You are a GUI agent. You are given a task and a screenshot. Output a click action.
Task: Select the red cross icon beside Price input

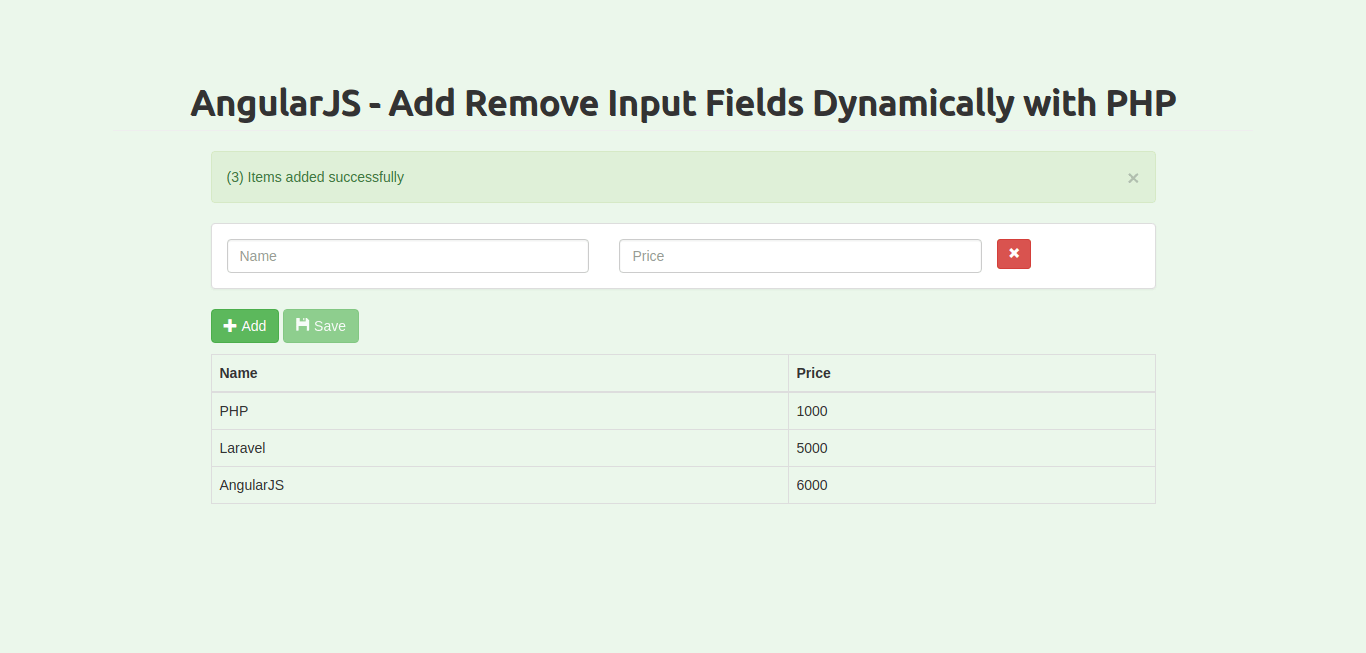tap(1014, 254)
